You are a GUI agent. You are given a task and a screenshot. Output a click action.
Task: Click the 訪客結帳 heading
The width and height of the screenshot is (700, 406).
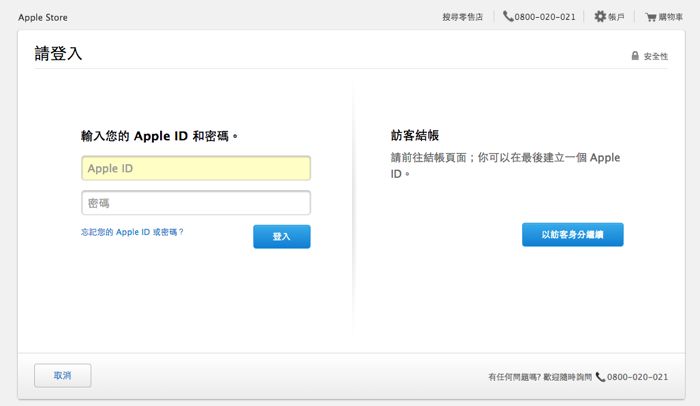[x=415, y=135]
